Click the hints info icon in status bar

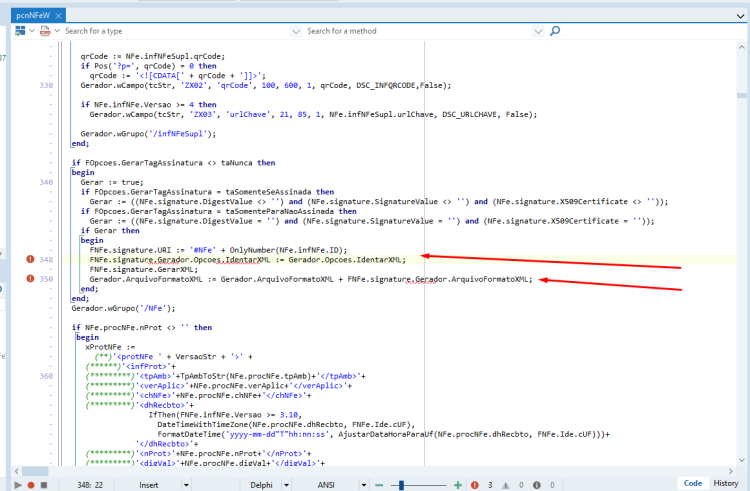pos(537,485)
